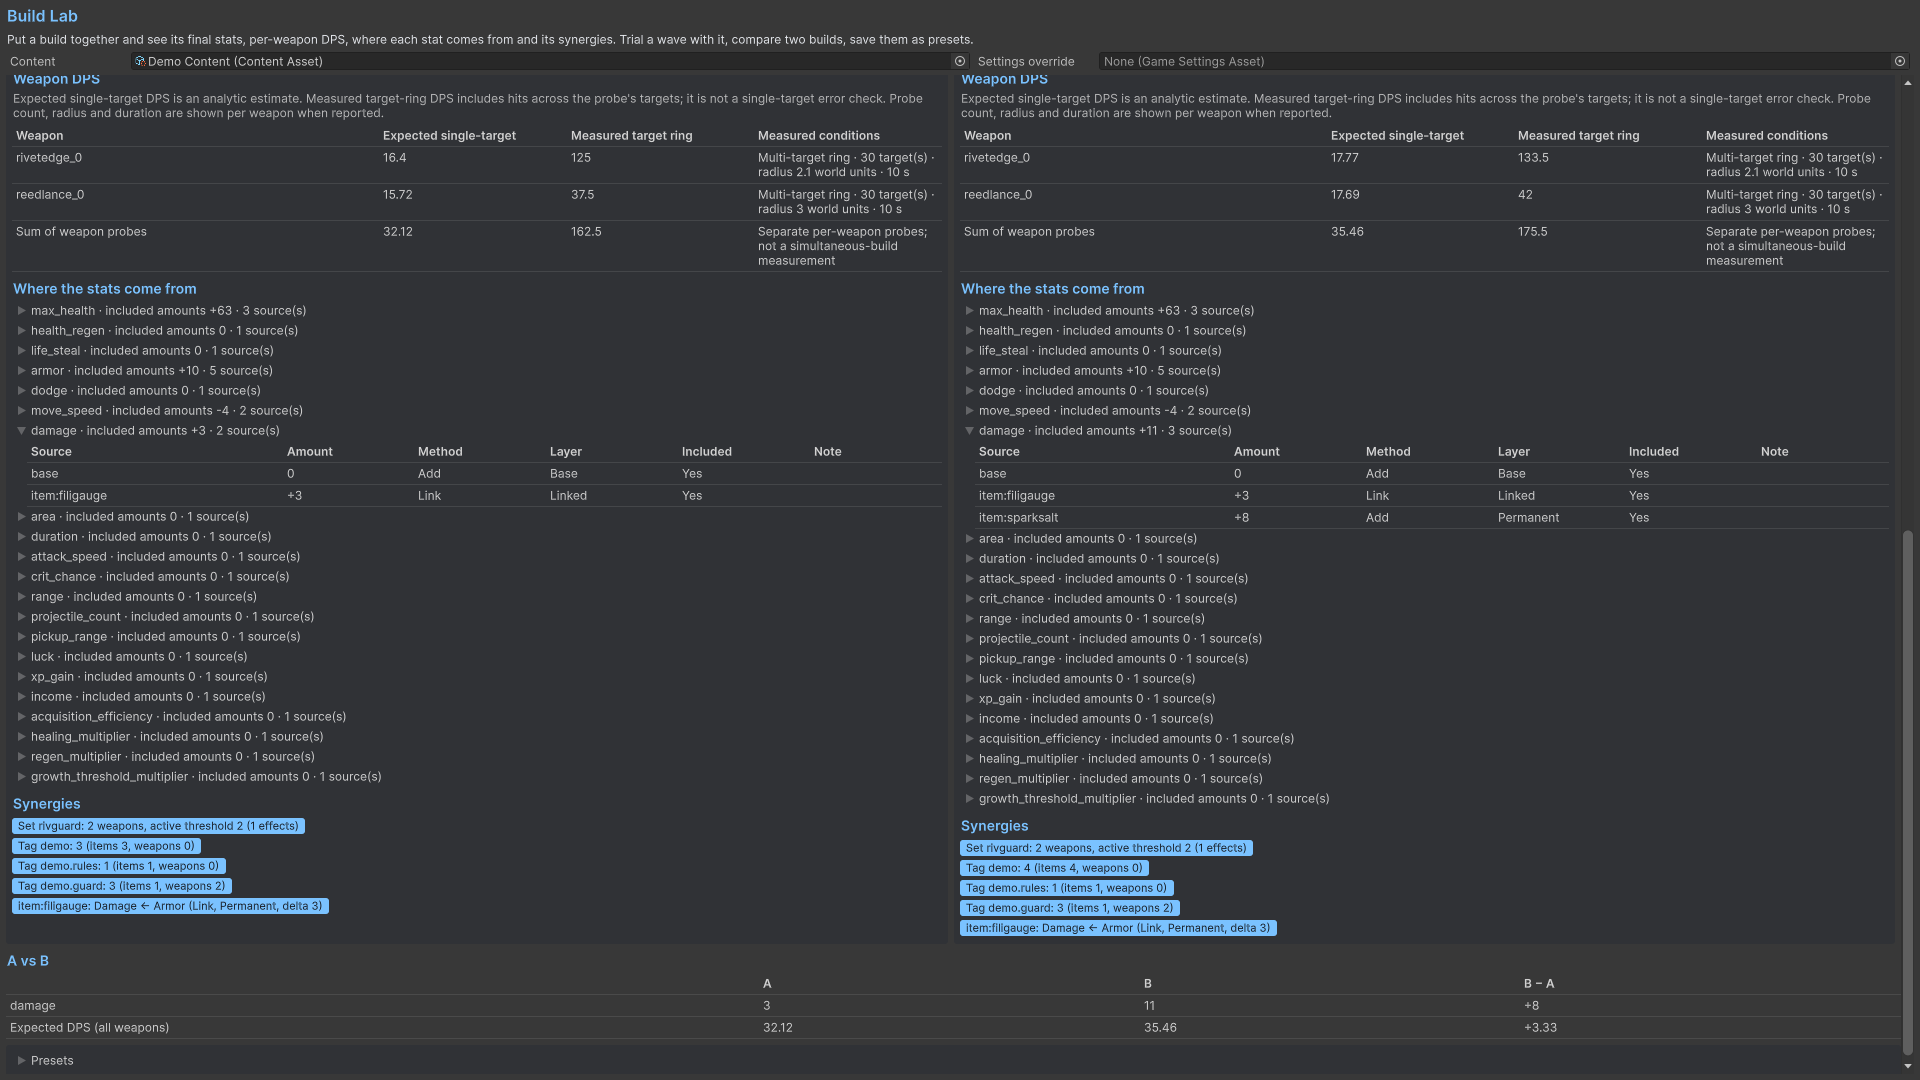Image resolution: width=1920 pixels, height=1080 pixels.
Task: Click the 'Tag demo: 3' synergy chip
Action: [106, 846]
